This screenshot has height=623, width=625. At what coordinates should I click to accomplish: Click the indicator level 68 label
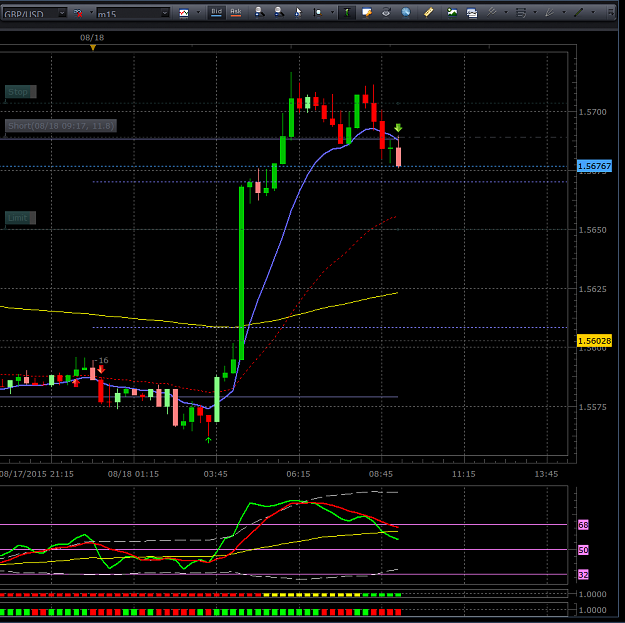(583, 525)
